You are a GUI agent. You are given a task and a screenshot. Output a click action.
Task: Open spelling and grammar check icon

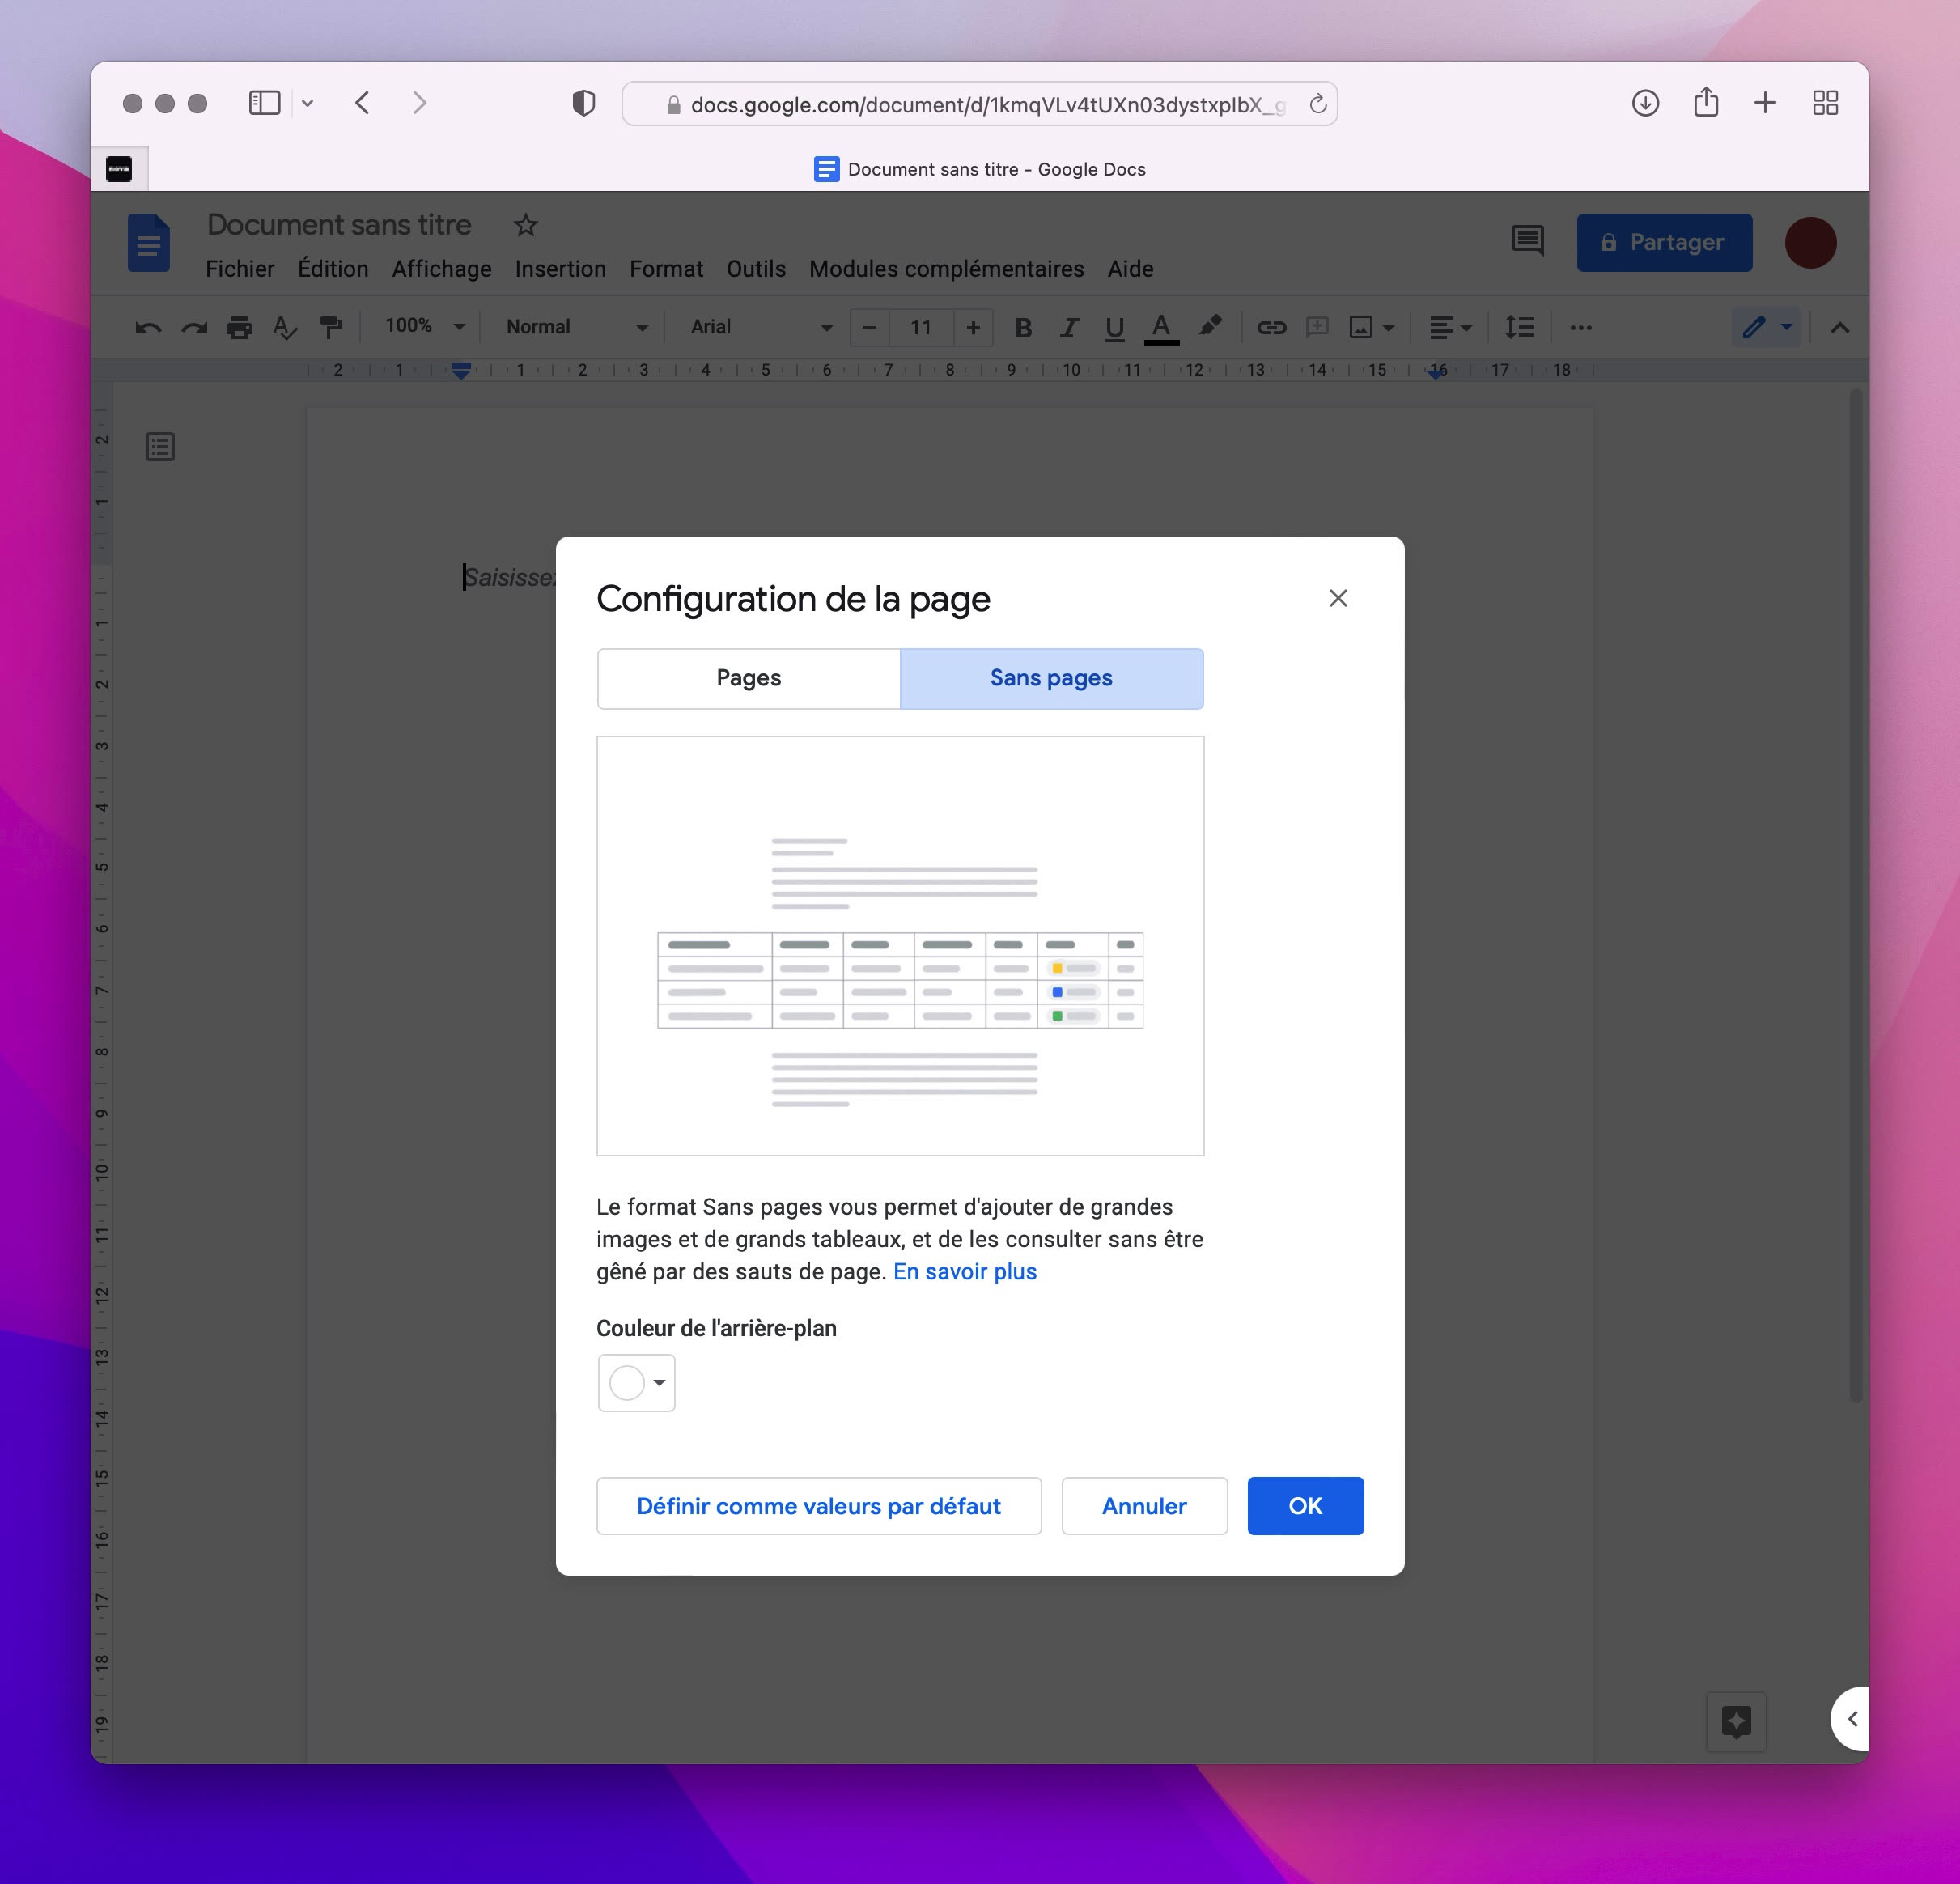(x=285, y=327)
